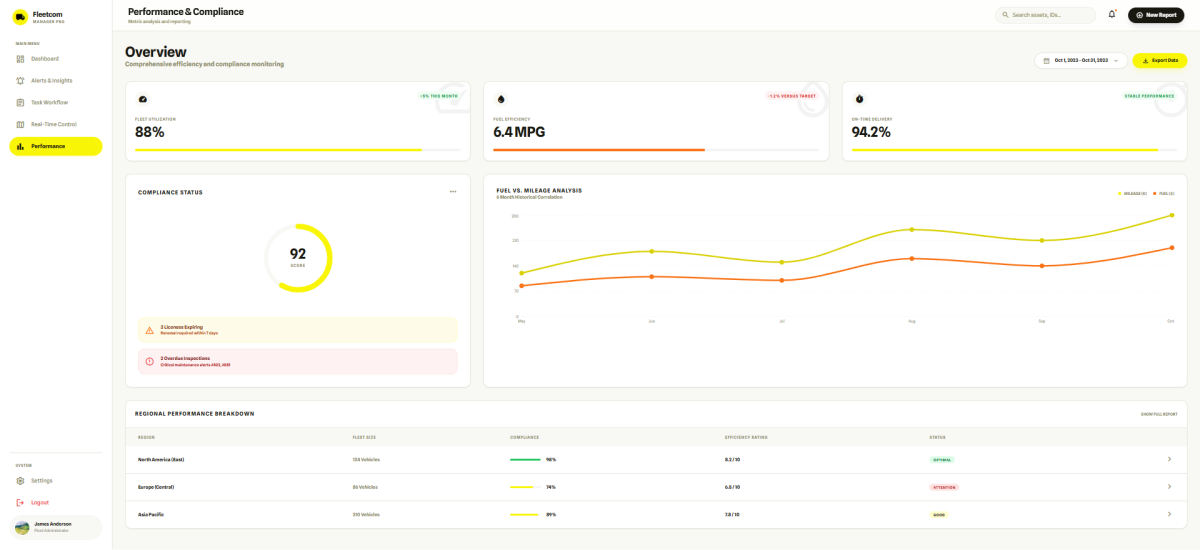
Task: Open the Dashboard menu item
Action: [56, 59]
